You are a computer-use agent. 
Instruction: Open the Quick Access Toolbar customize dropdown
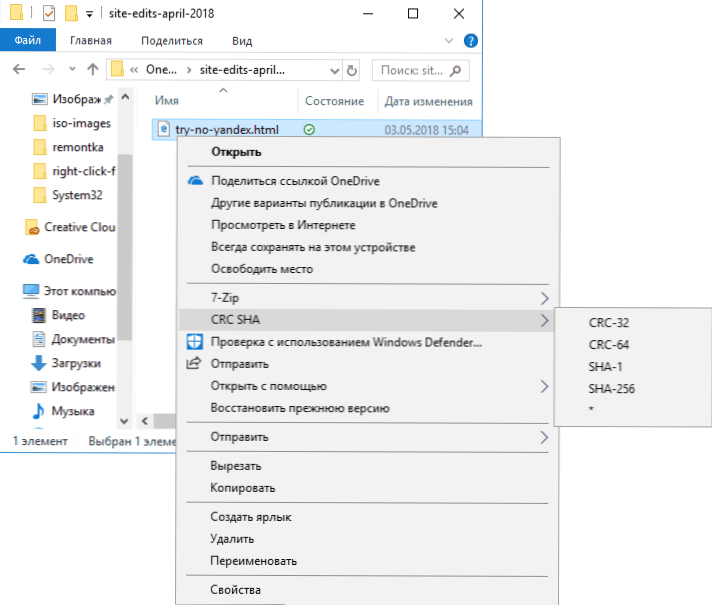pos(89,15)
